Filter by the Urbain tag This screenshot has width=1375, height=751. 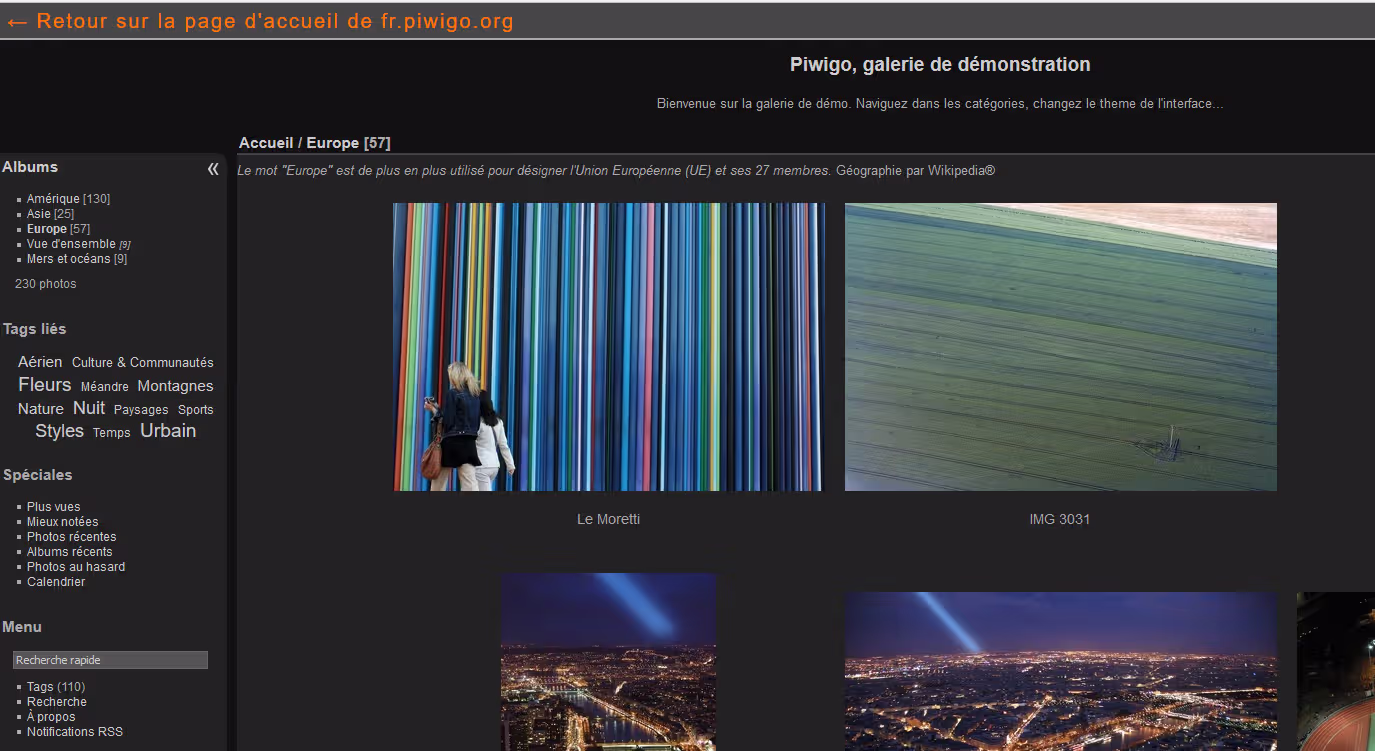pos(168,431)
